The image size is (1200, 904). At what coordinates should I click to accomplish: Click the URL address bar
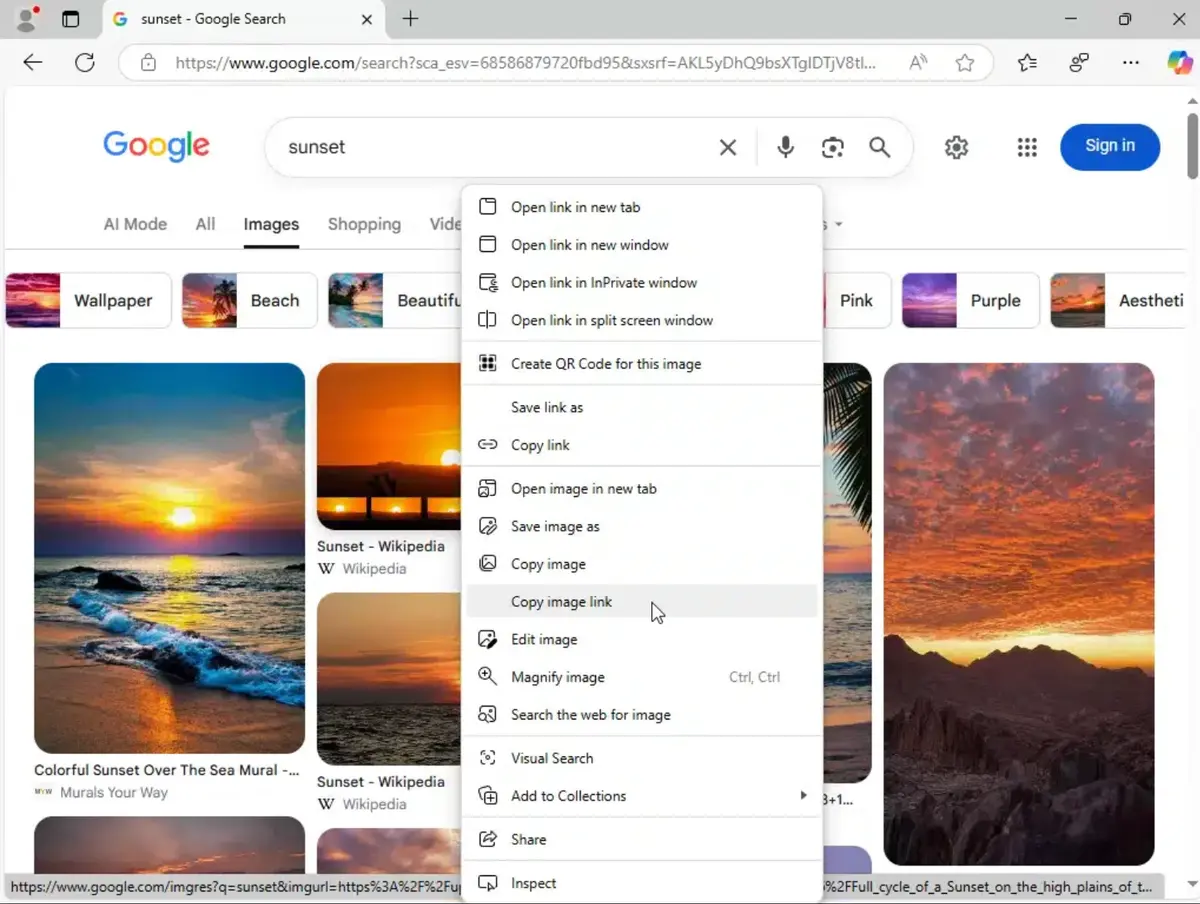coord(525,63)
